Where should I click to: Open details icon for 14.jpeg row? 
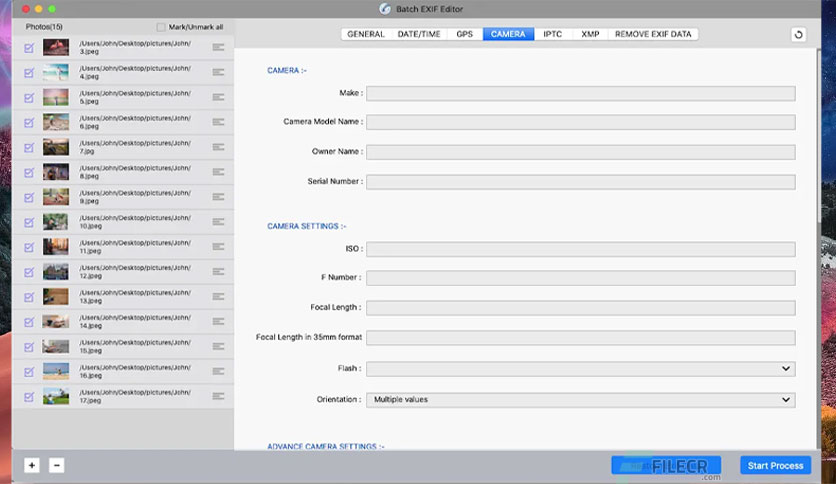point(218,321)
